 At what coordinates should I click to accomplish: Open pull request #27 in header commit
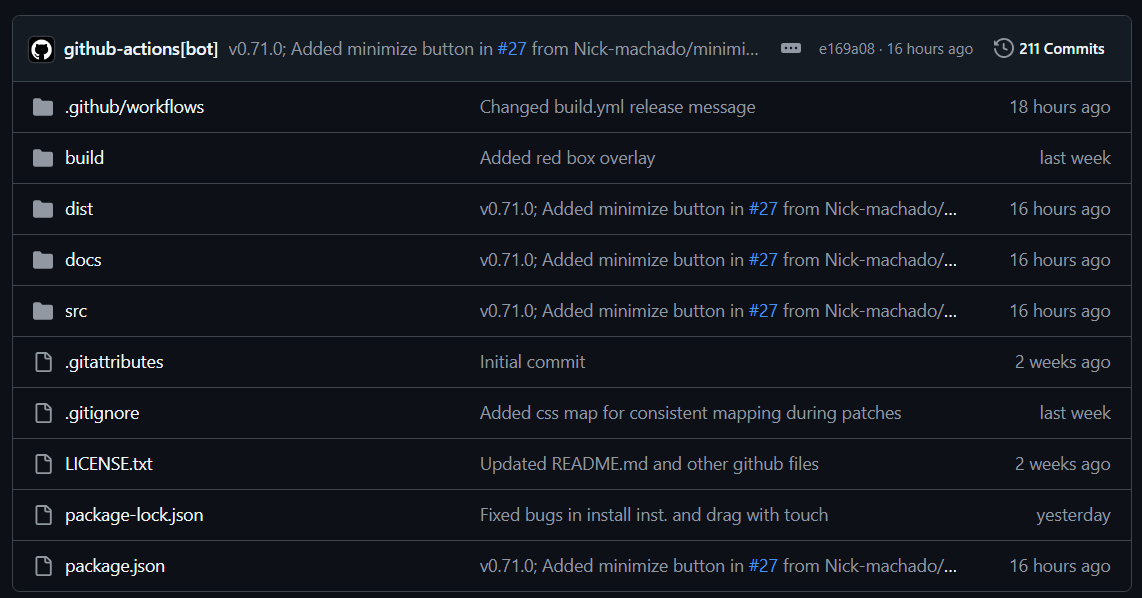[x=512, y=49]
